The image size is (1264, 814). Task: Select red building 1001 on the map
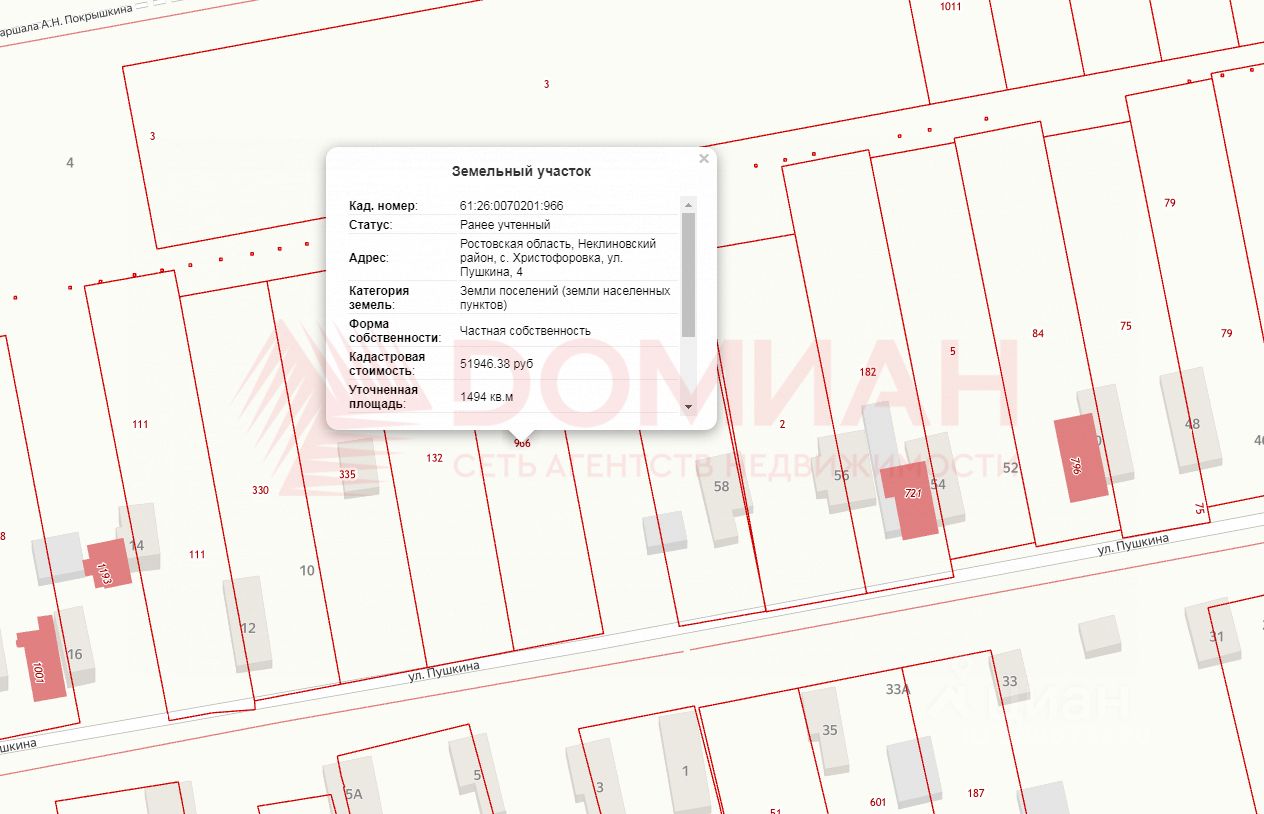point(42,658)
